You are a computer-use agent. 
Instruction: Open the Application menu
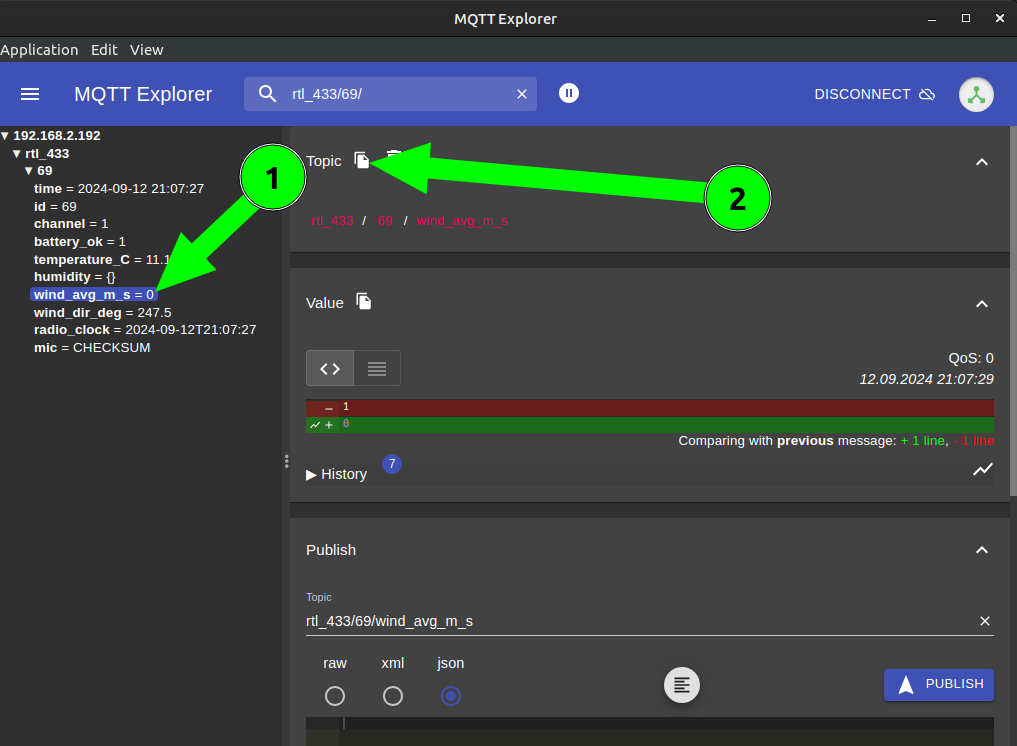(x=39, y=50)
